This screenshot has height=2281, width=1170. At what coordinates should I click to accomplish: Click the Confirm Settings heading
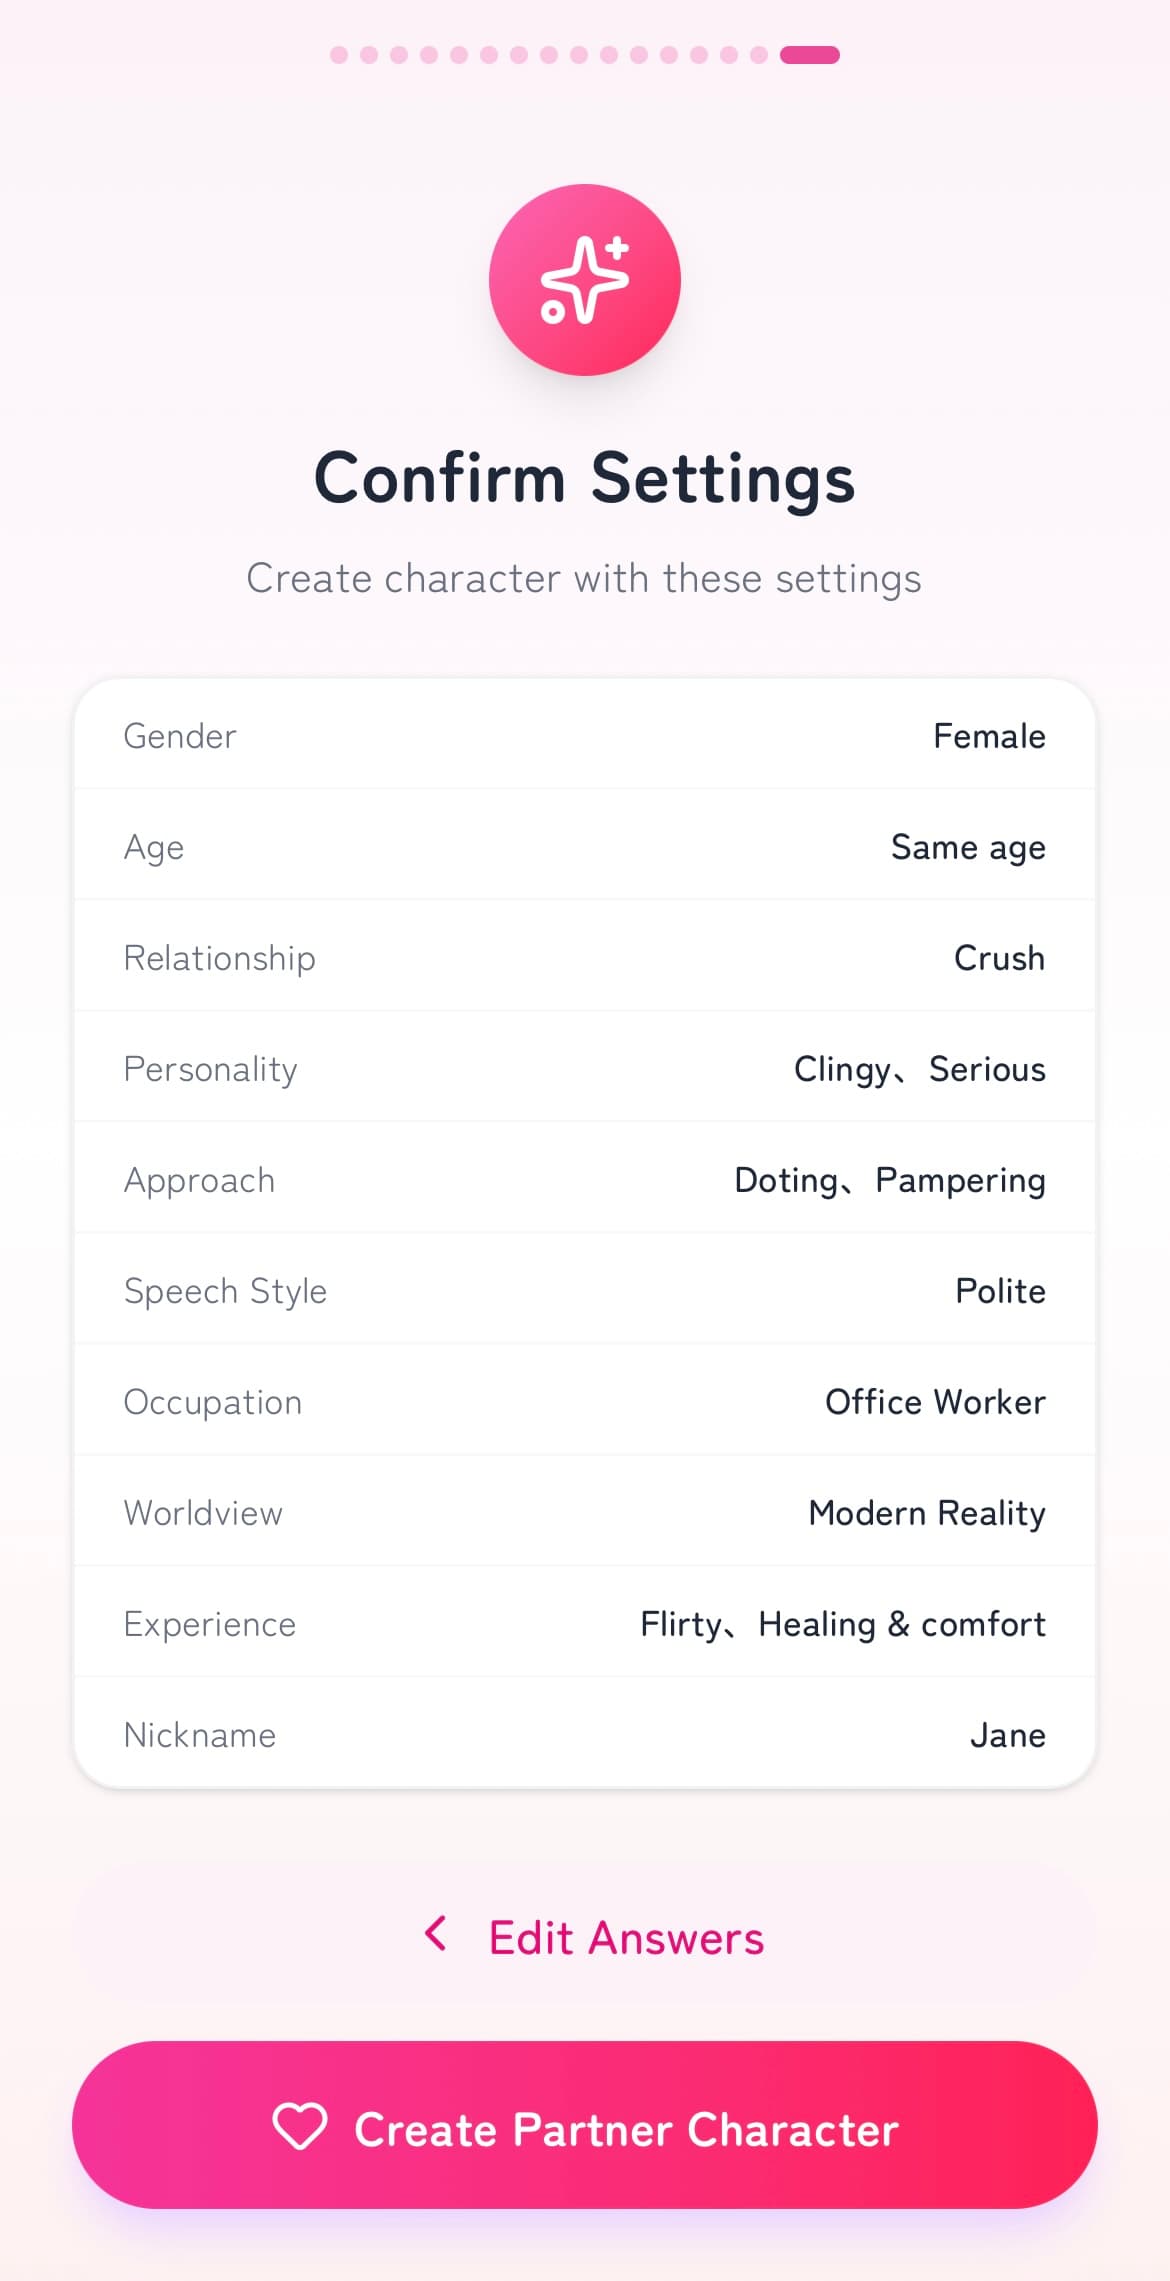[585, 478]
